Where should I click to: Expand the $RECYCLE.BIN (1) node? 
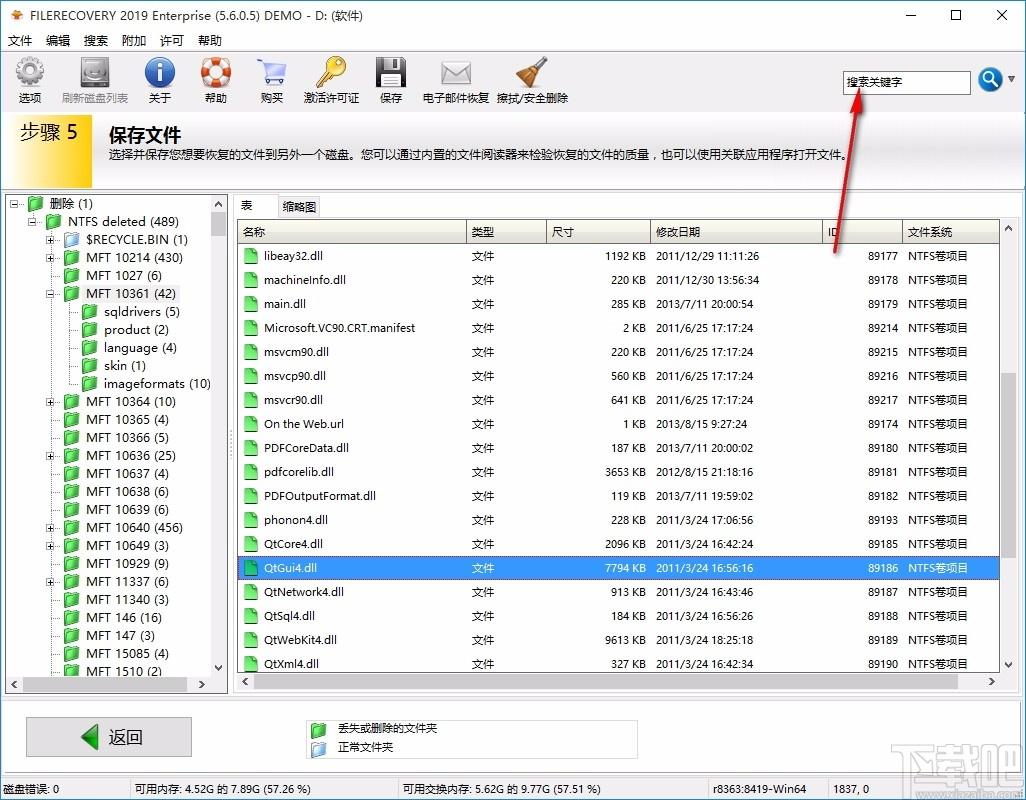point(50,240)
